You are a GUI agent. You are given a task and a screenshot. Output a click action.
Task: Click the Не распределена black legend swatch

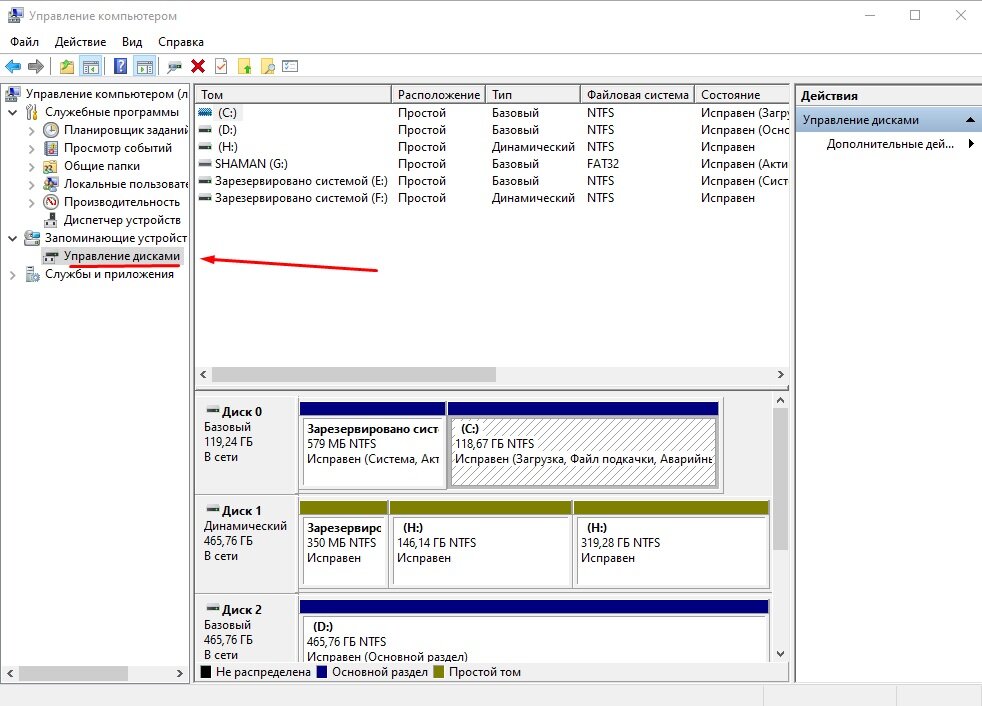205,672
